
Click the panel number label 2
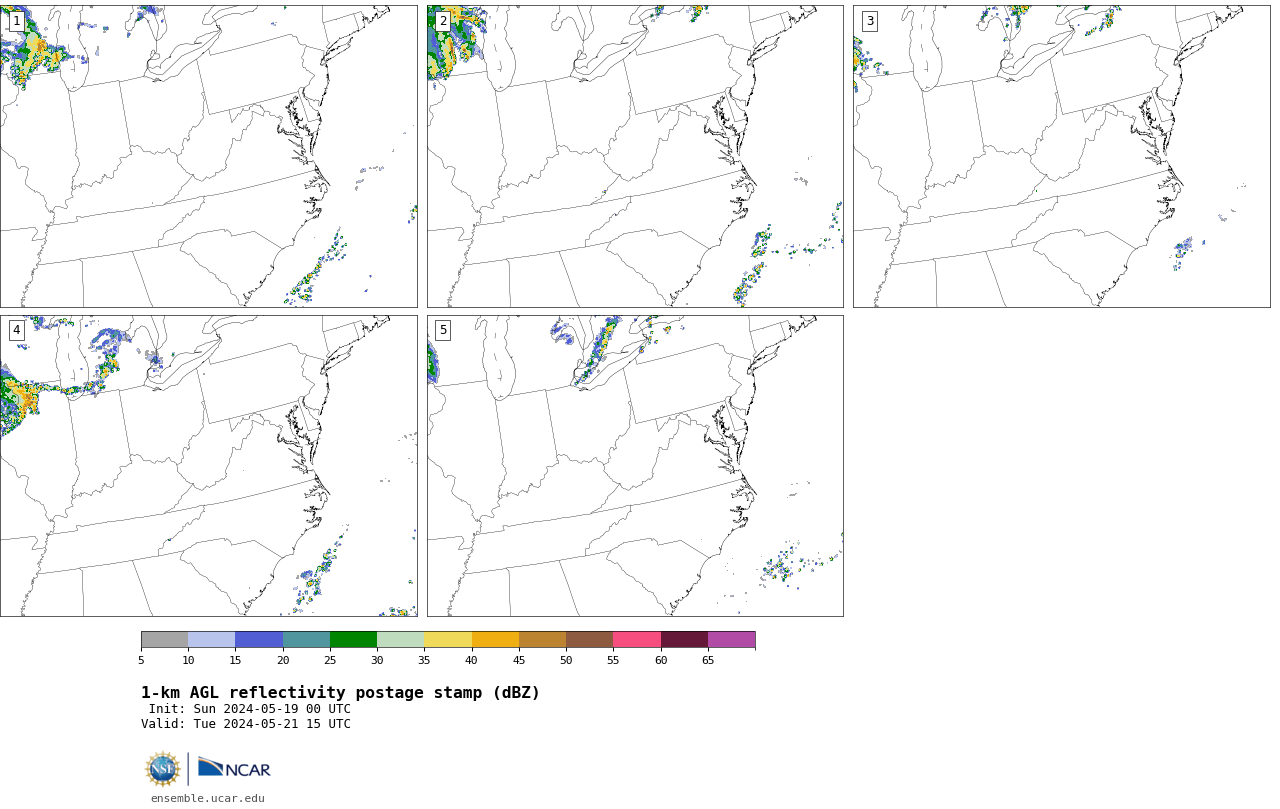[443, 21]
